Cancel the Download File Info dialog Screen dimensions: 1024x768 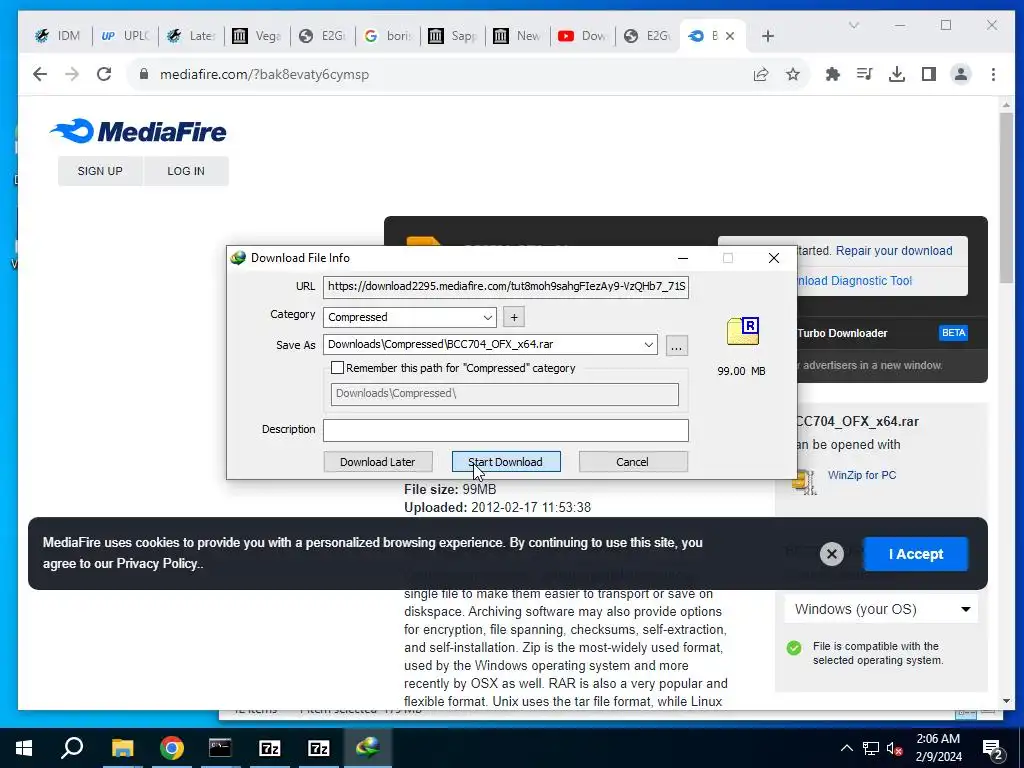pos(632,462)
